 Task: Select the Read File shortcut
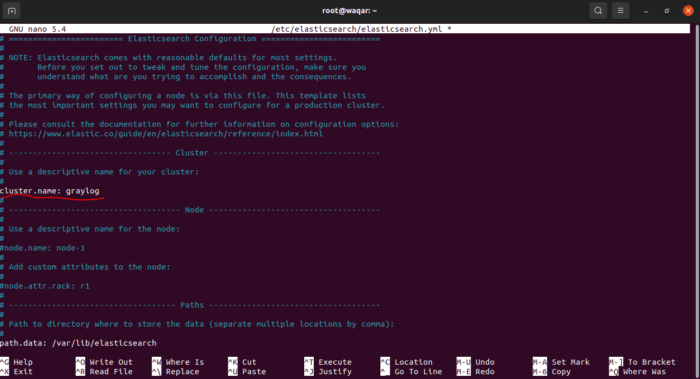pos(103,371)
